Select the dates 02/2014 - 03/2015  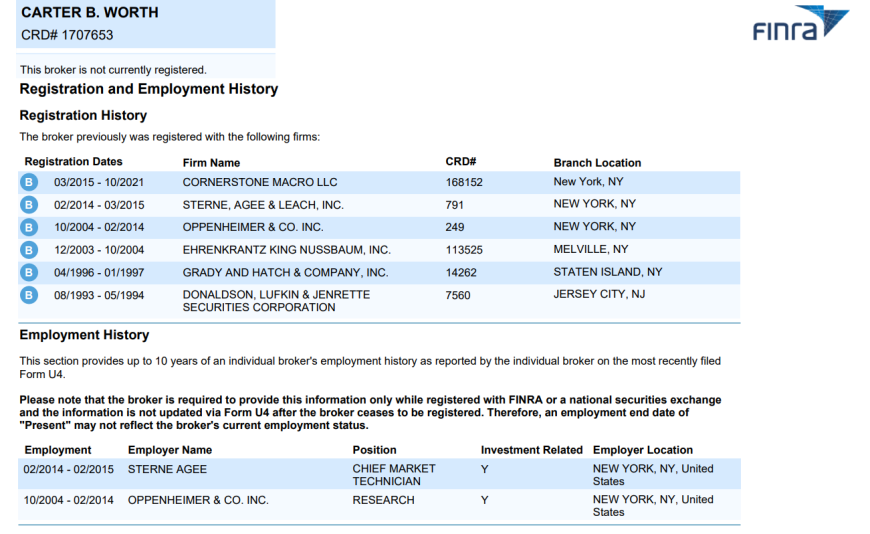pyautogui.click(x=99, y=205)
